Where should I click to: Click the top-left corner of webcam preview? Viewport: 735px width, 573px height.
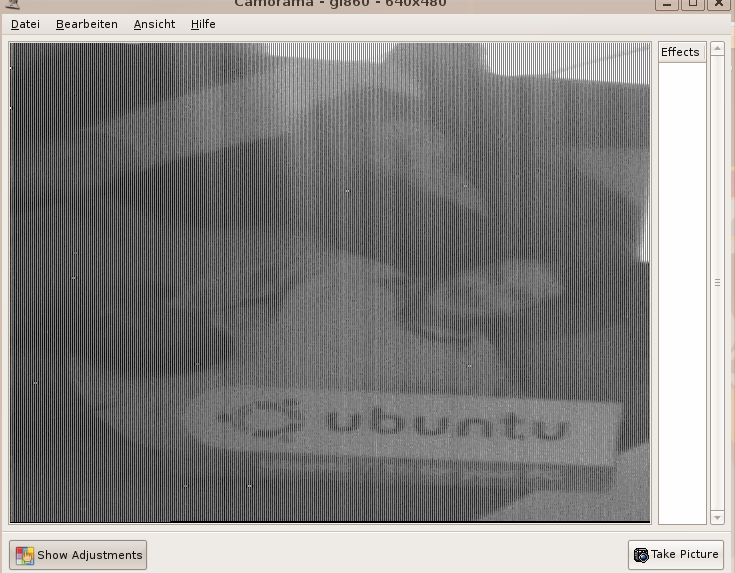coord(13,46)
